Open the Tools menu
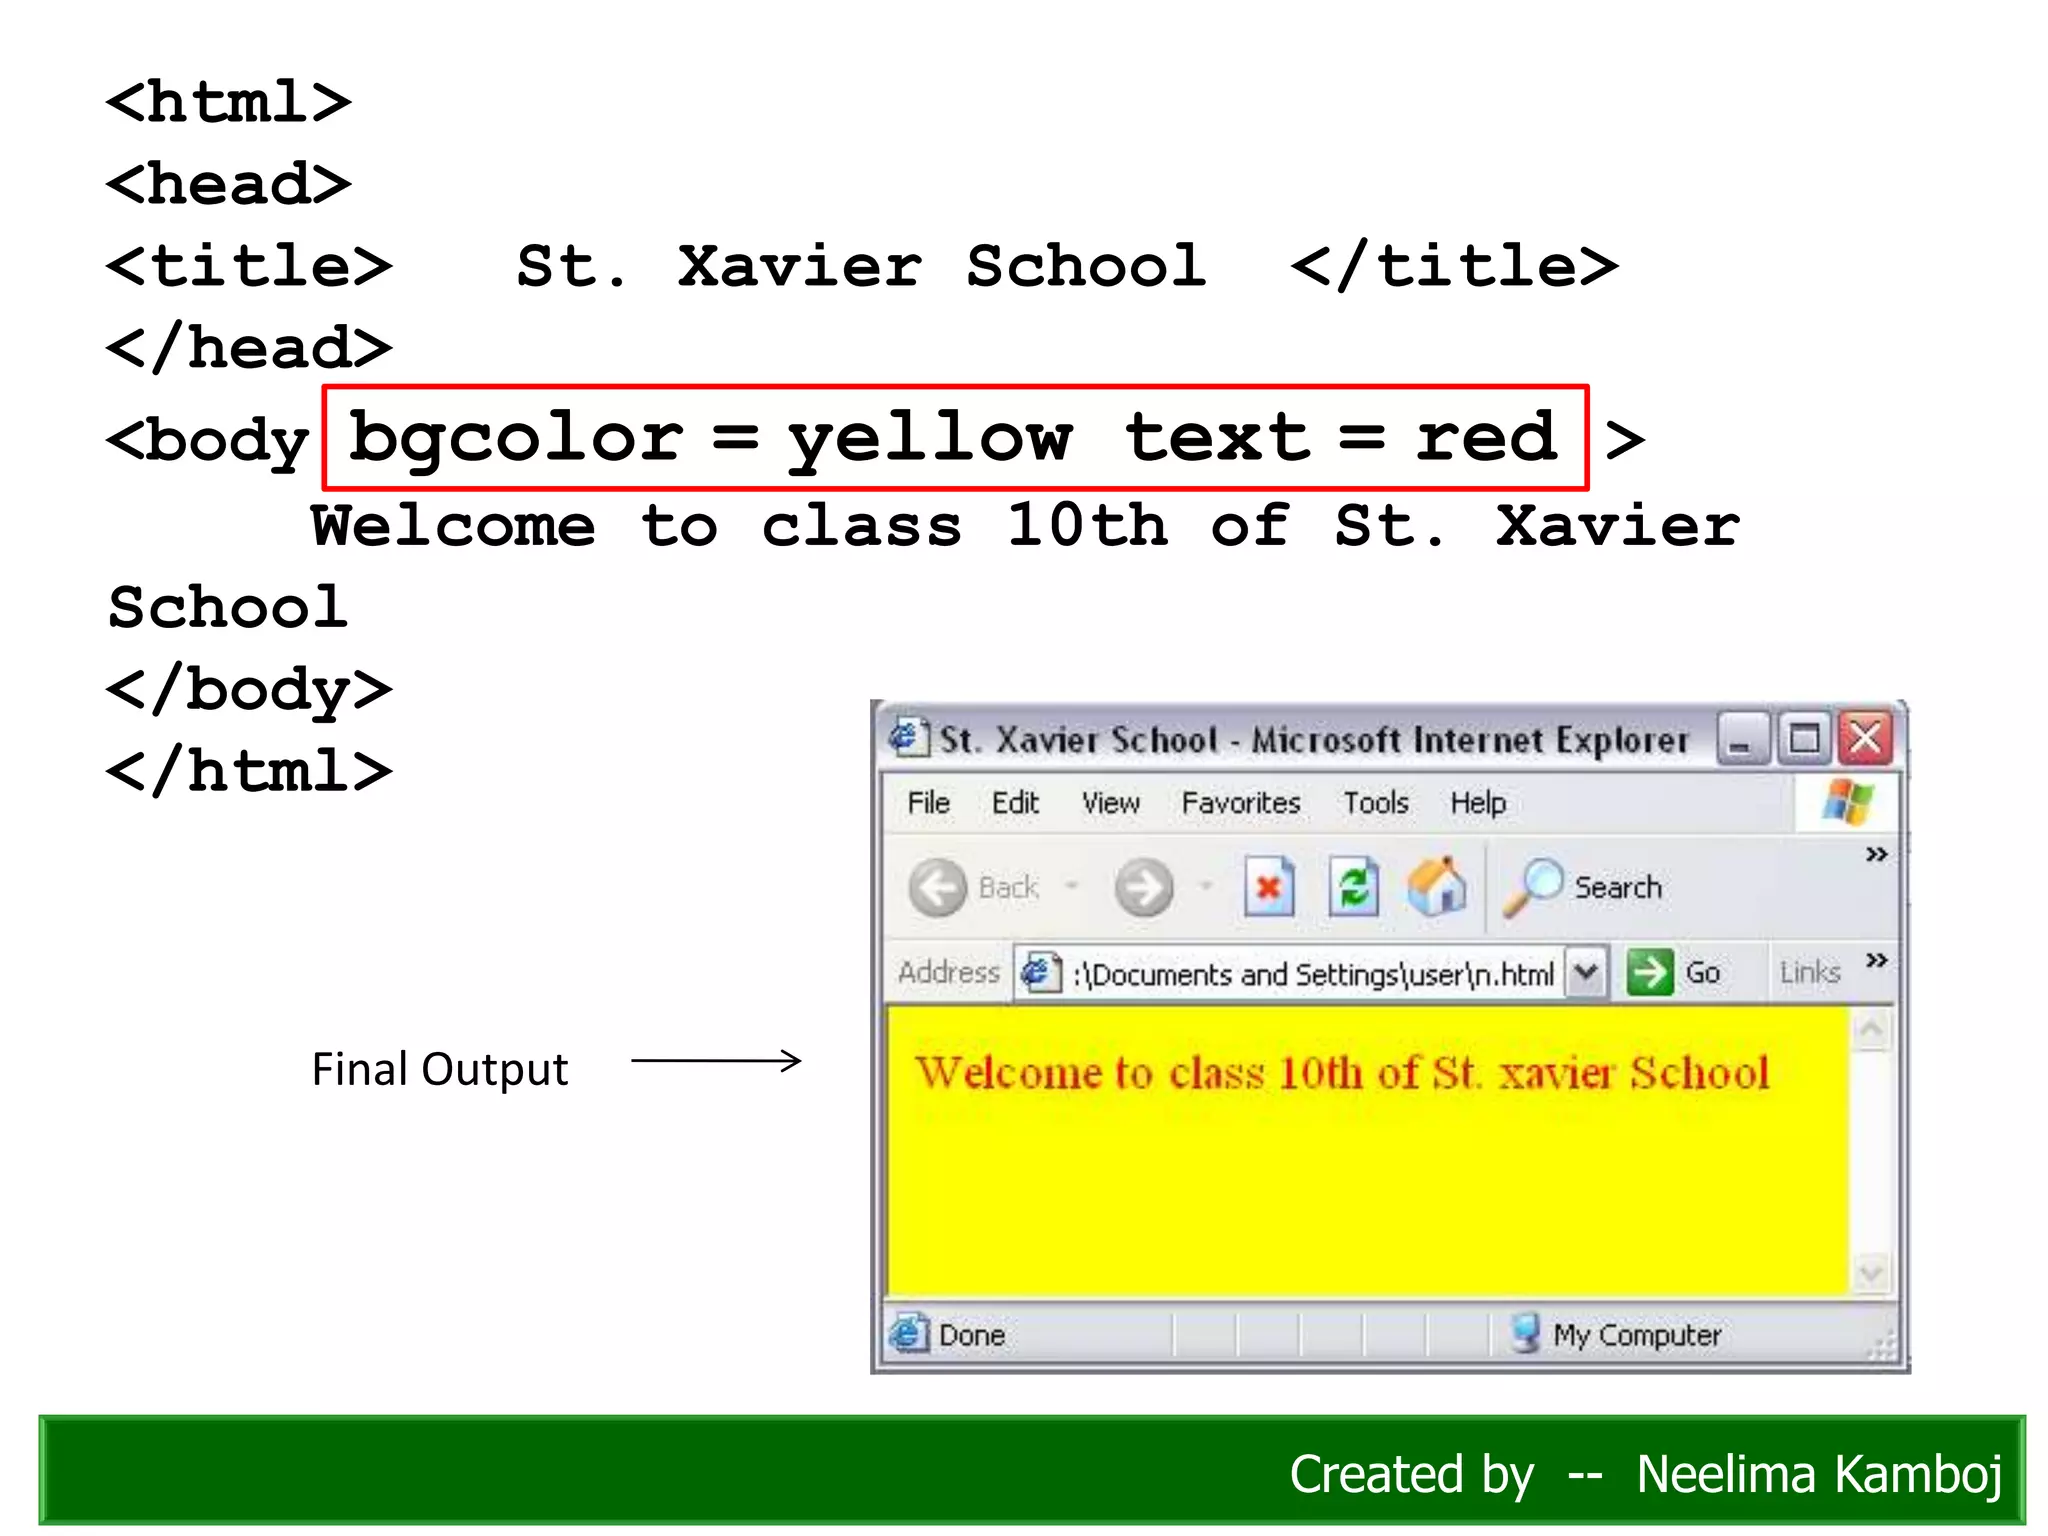The width and height of the screenshot is (2048, 1536). [1375, 803]
